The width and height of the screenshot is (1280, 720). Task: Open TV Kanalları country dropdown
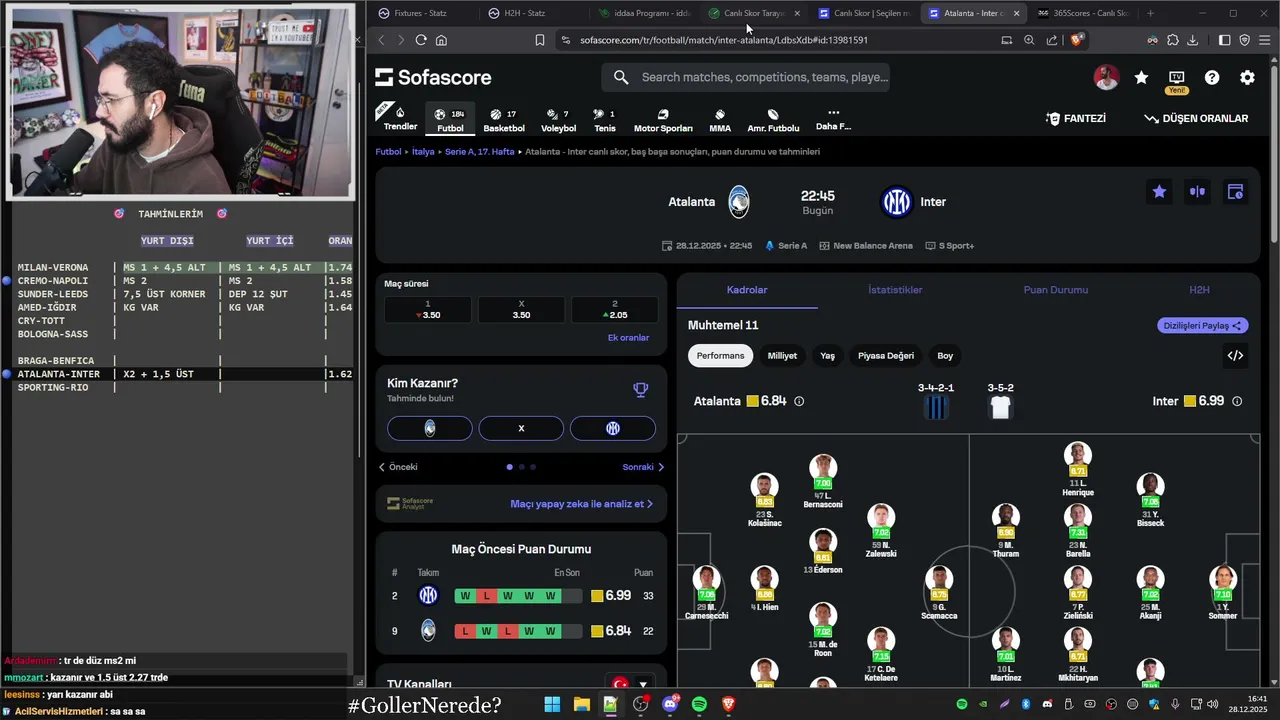point(629,684)
